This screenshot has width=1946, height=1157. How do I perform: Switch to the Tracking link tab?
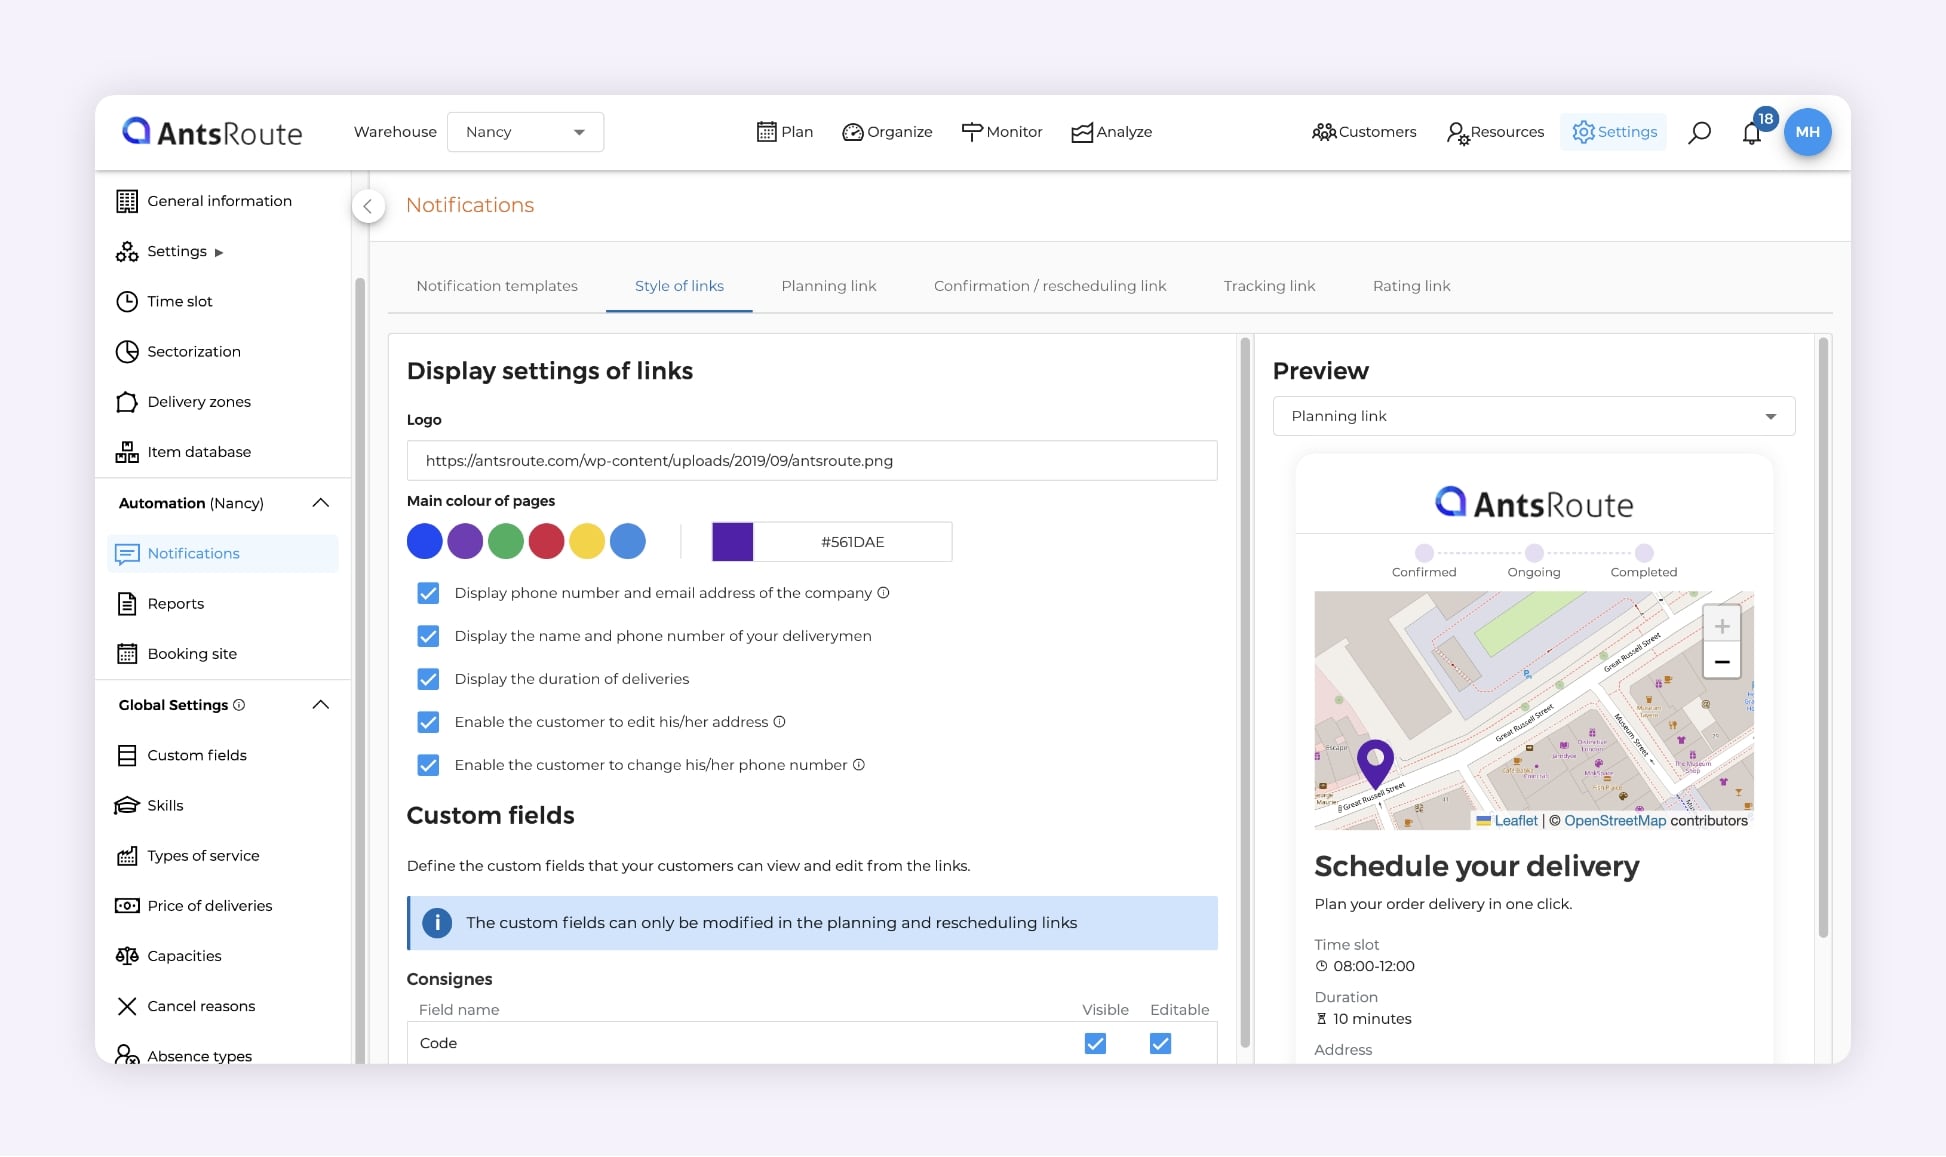pos(1268,286)
